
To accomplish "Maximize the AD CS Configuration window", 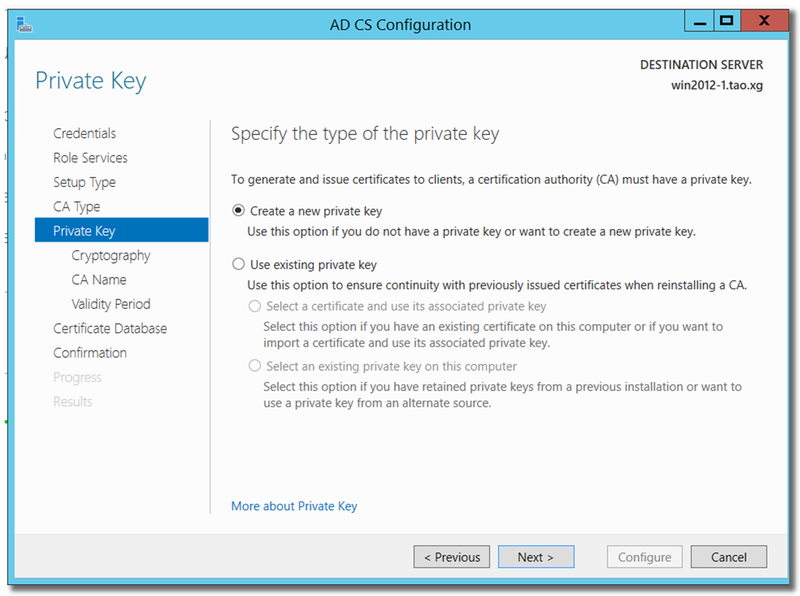I will 726,20.
